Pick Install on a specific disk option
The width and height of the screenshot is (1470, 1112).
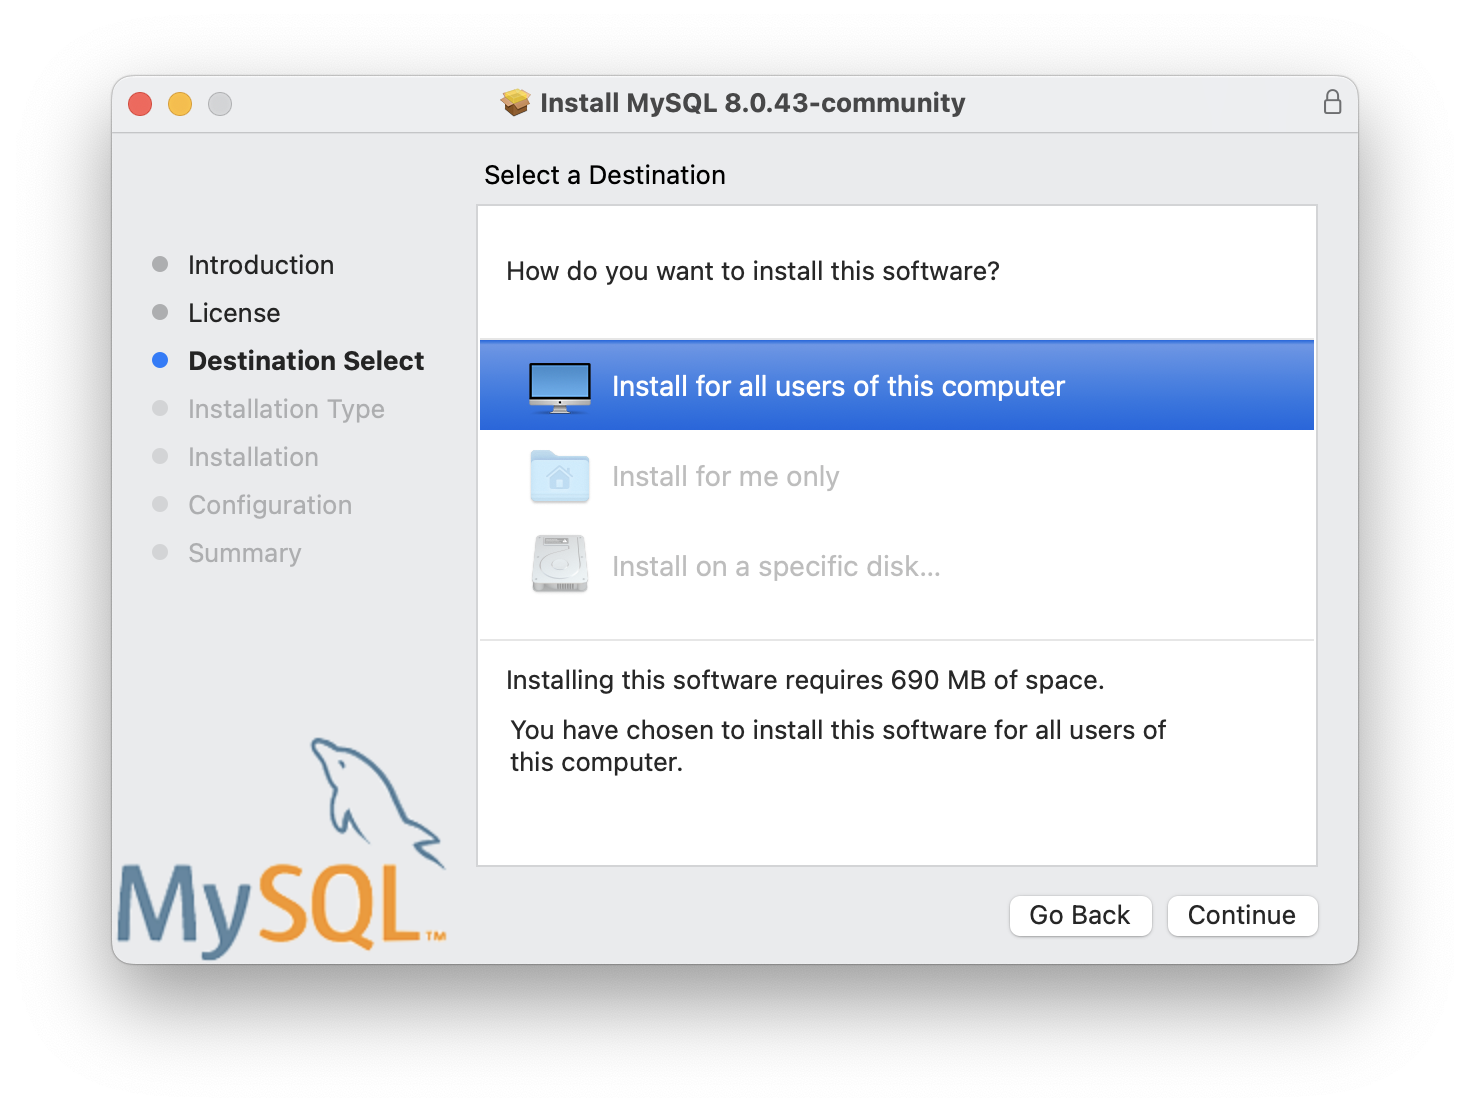point(897,566)
